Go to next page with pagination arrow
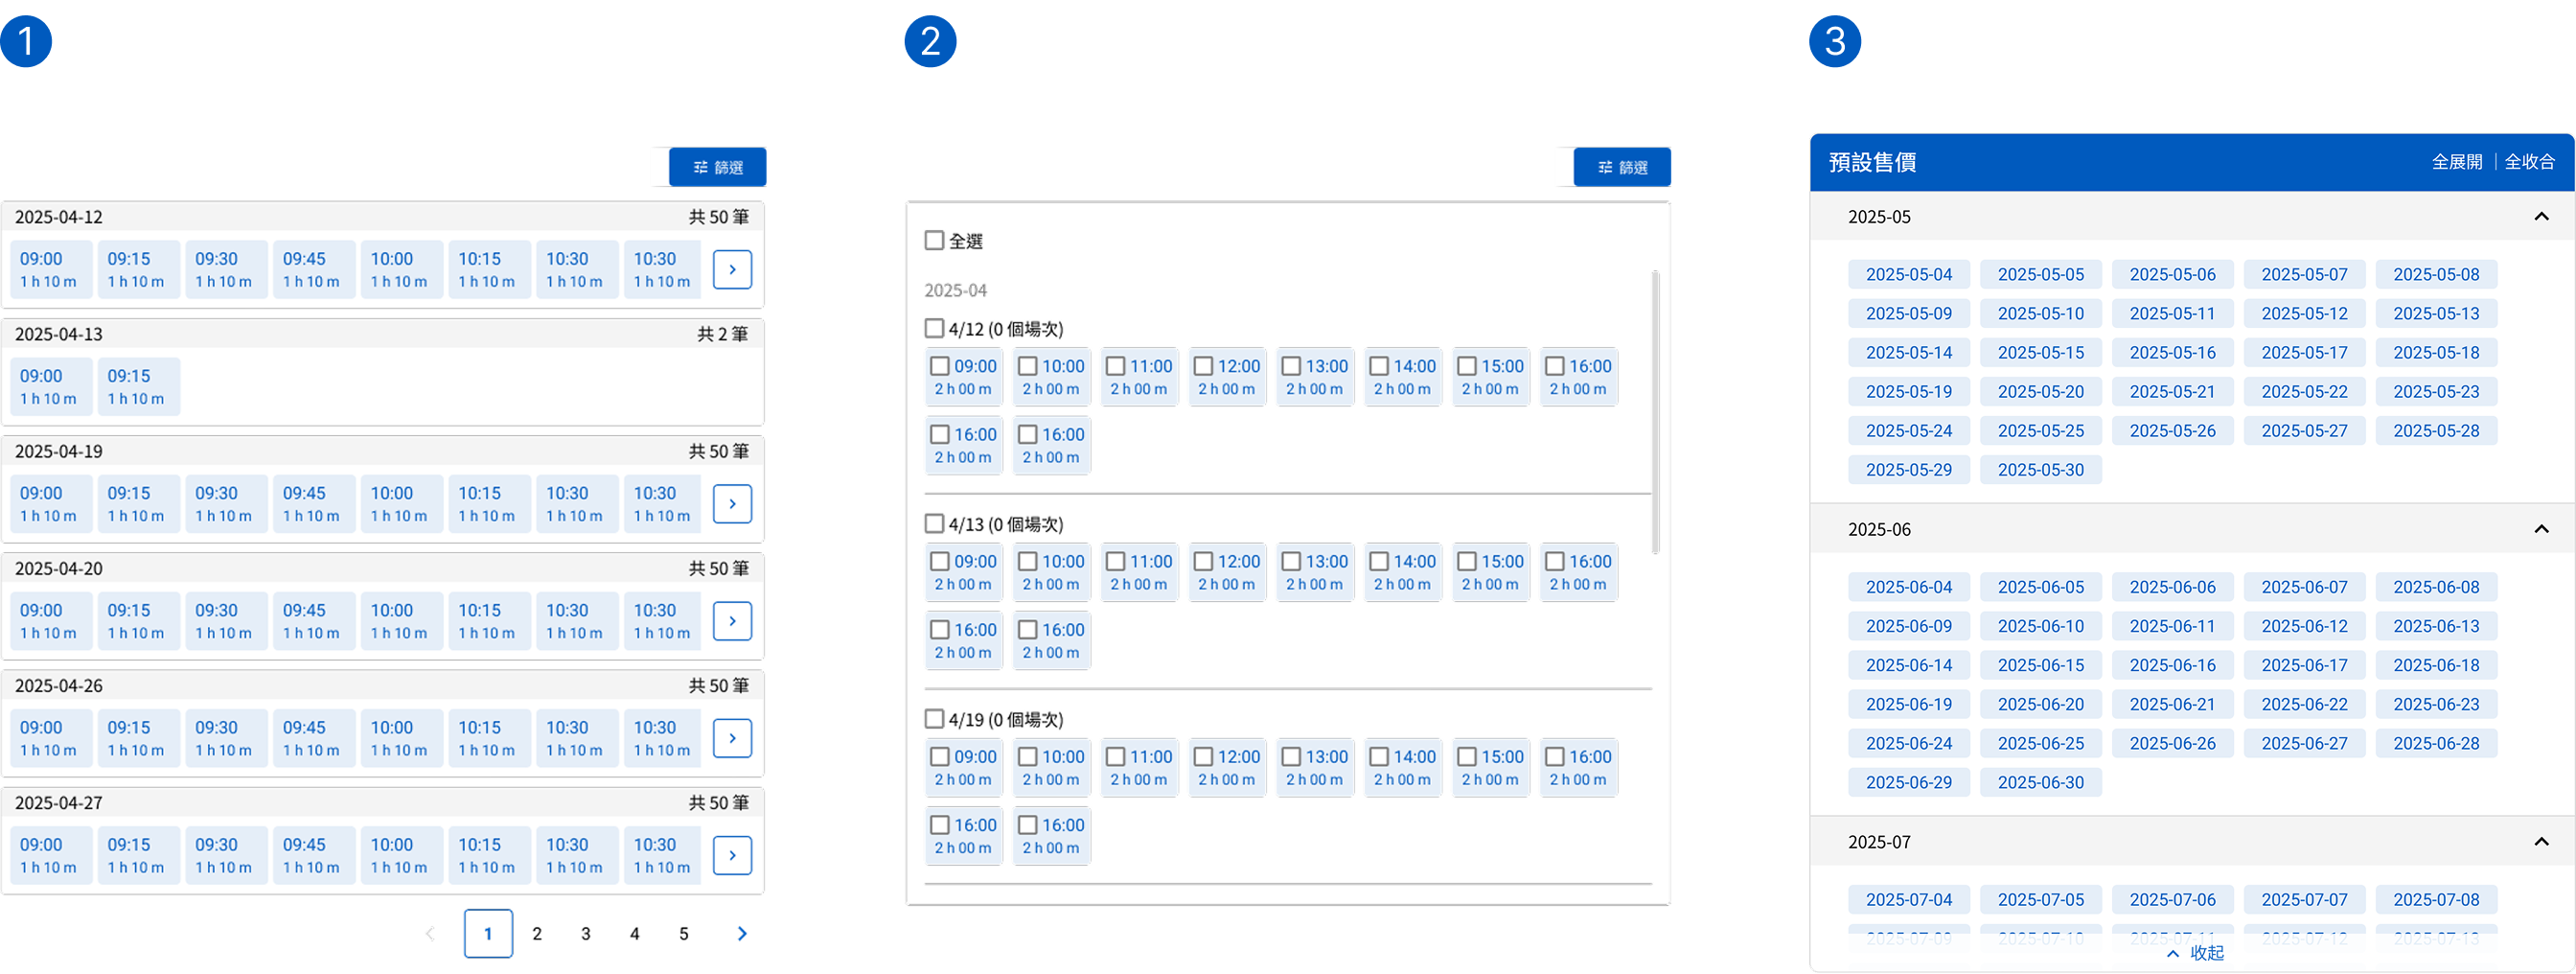This screenshot has width=2576, height=974. coord(741,934)
